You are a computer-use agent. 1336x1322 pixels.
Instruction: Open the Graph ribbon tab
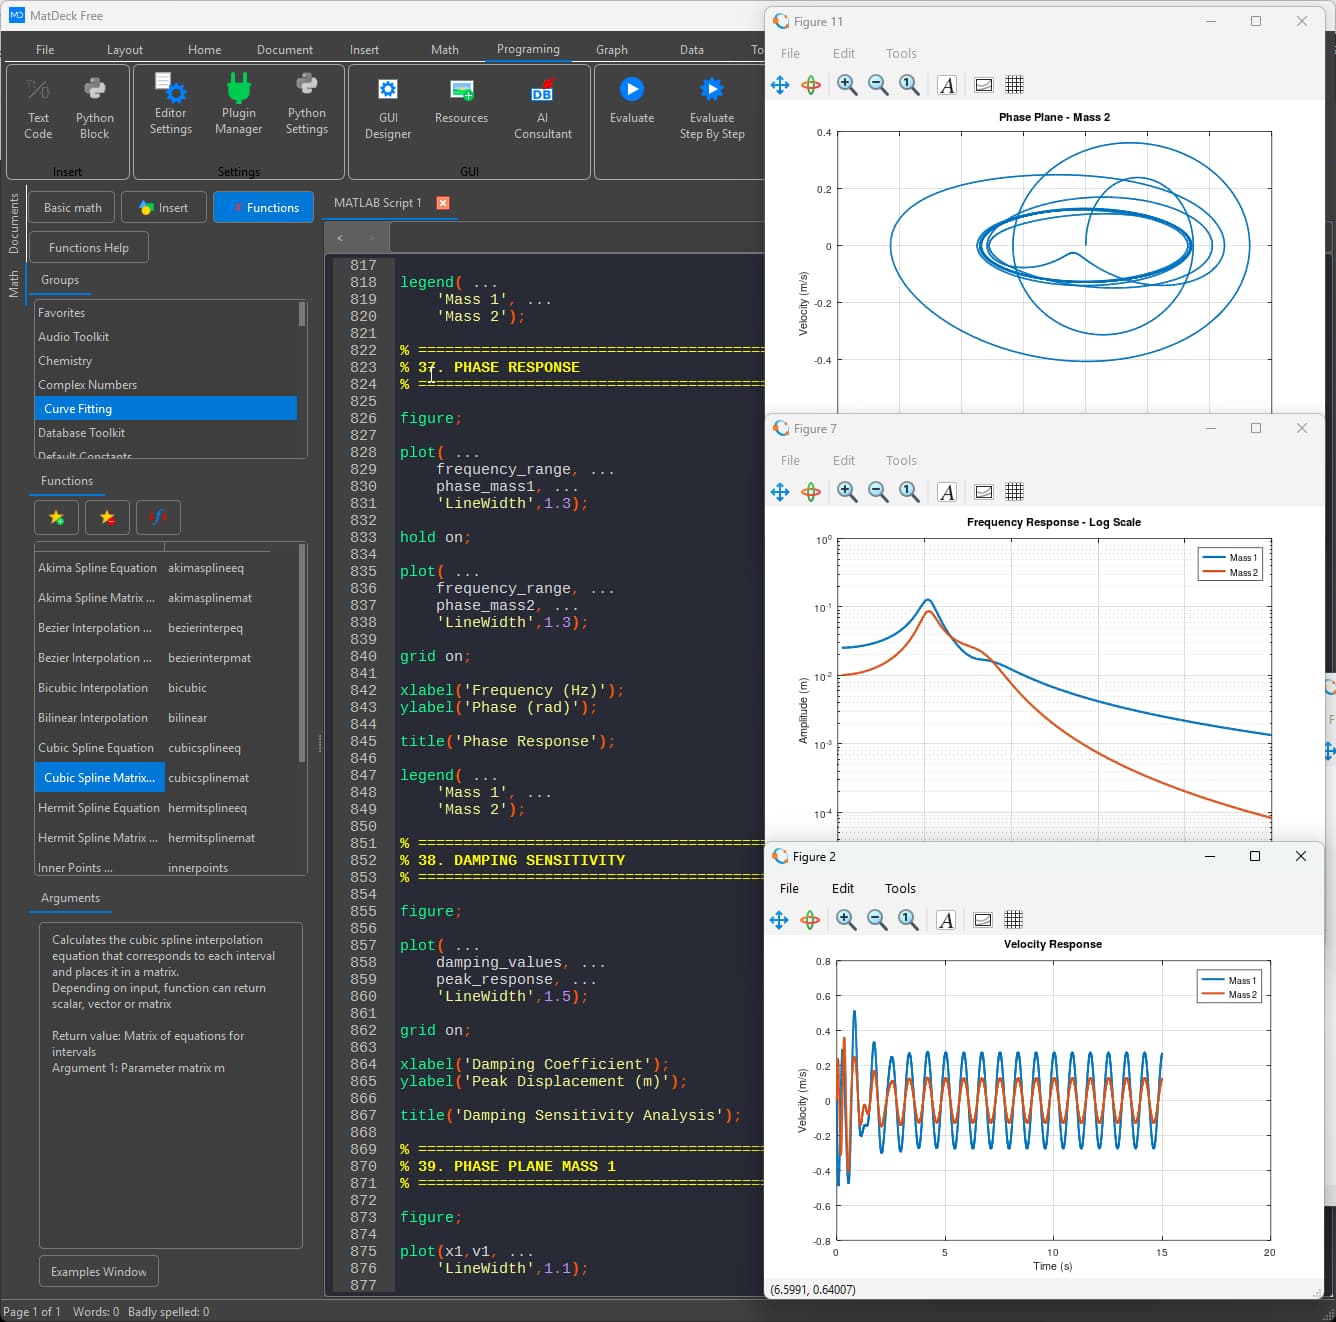[612, 49]
